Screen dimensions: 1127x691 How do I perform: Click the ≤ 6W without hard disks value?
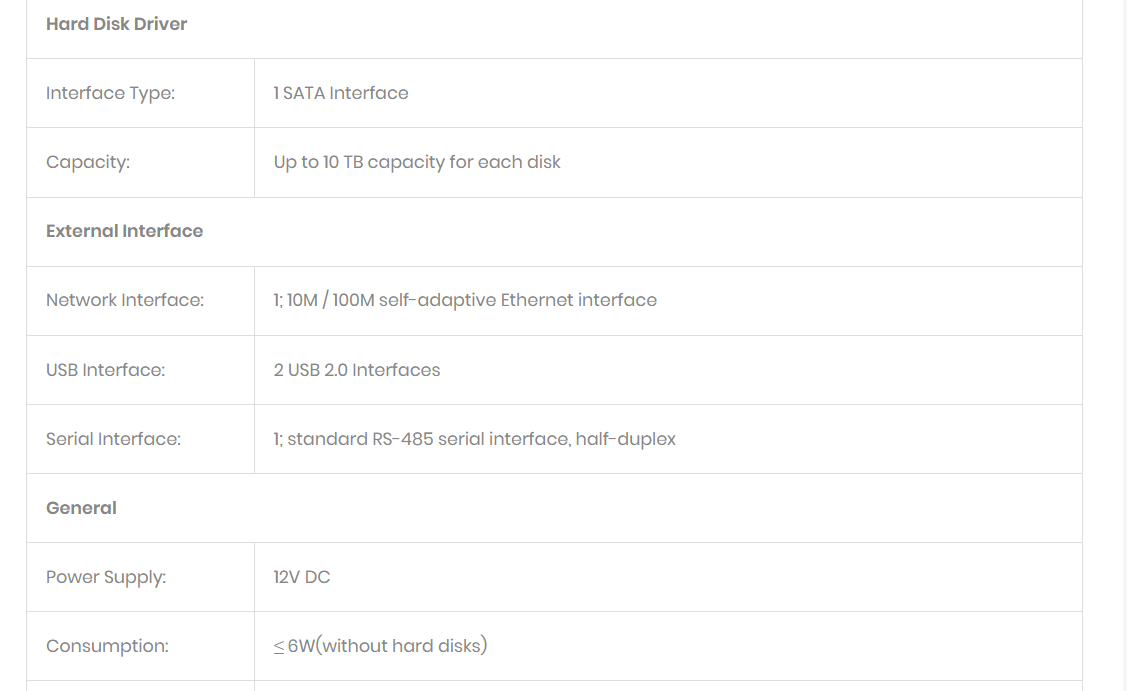(x=380, y=646)
